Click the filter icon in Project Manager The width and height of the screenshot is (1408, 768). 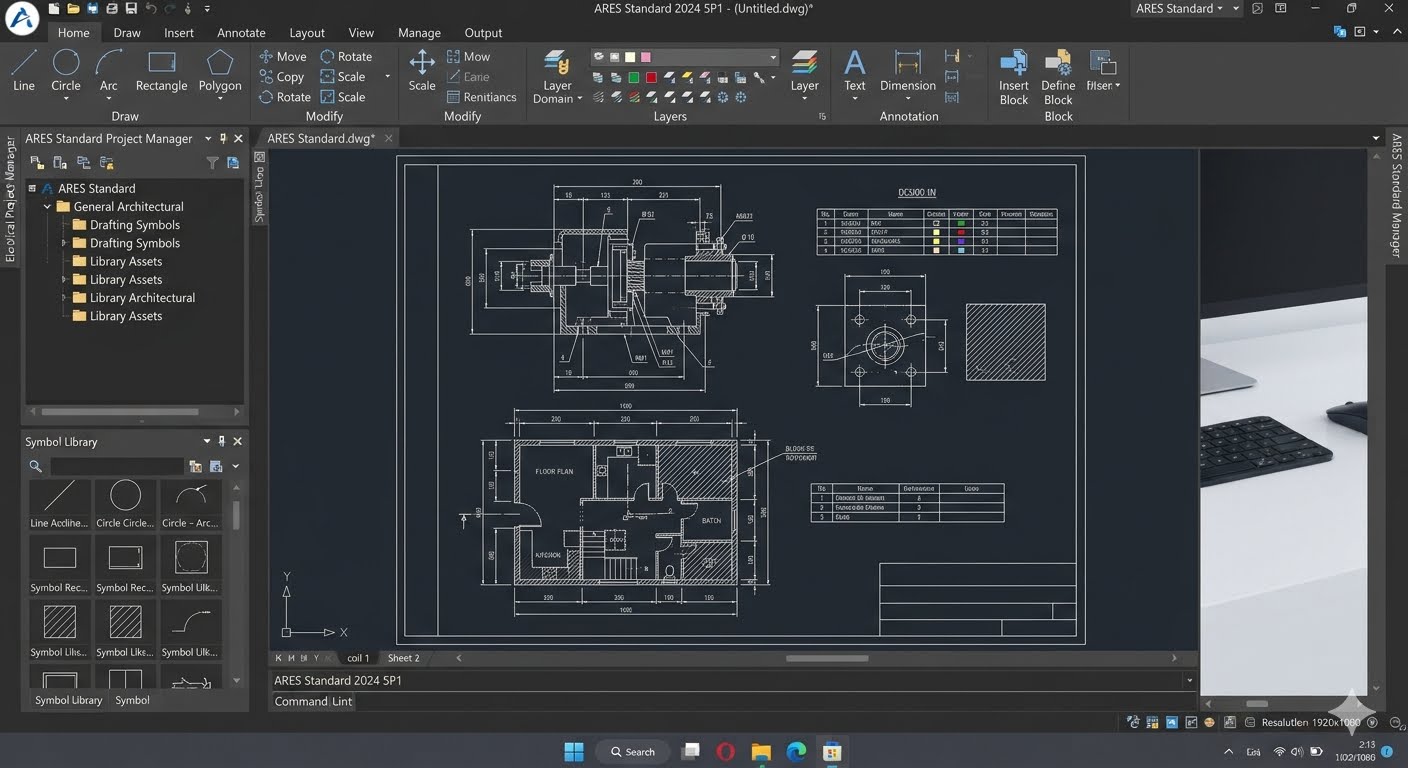pos(212,162)
